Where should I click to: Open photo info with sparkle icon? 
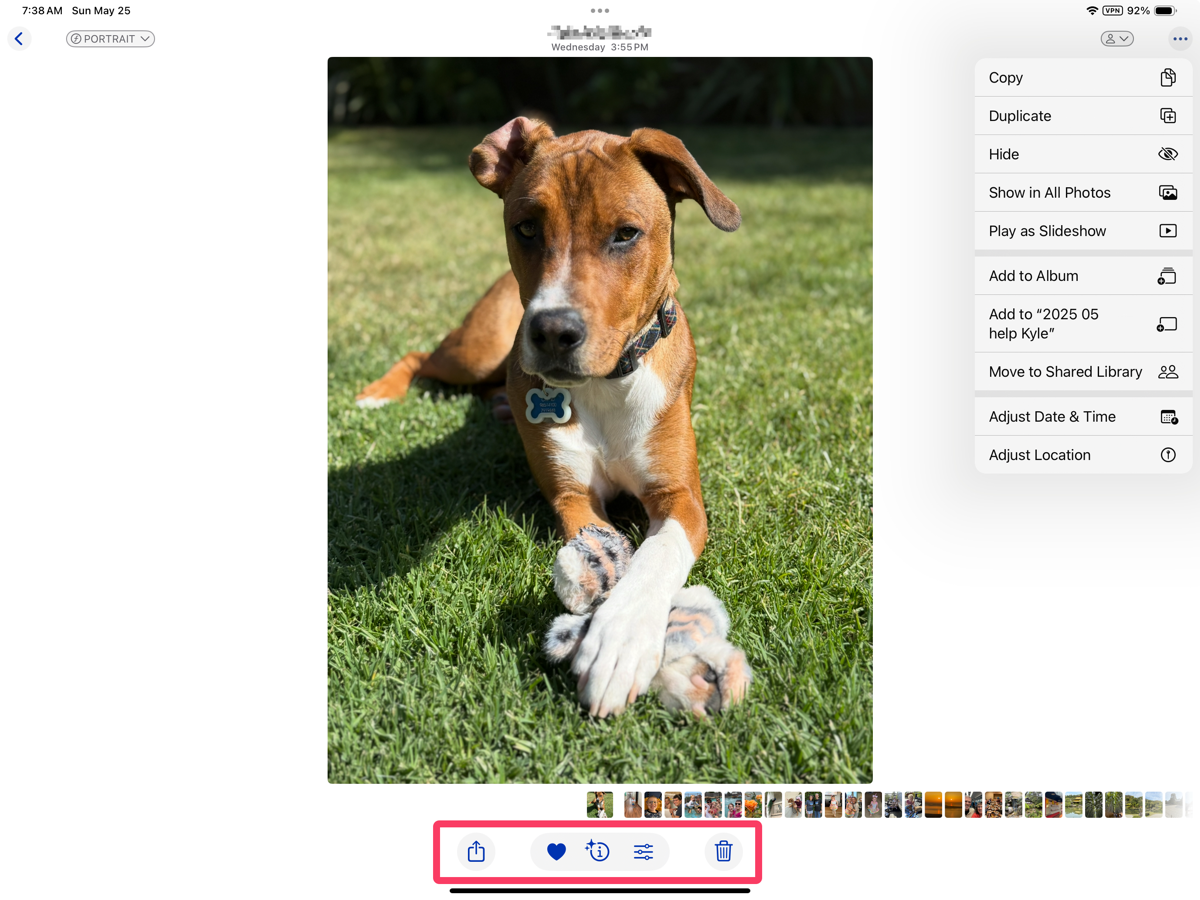598,851
